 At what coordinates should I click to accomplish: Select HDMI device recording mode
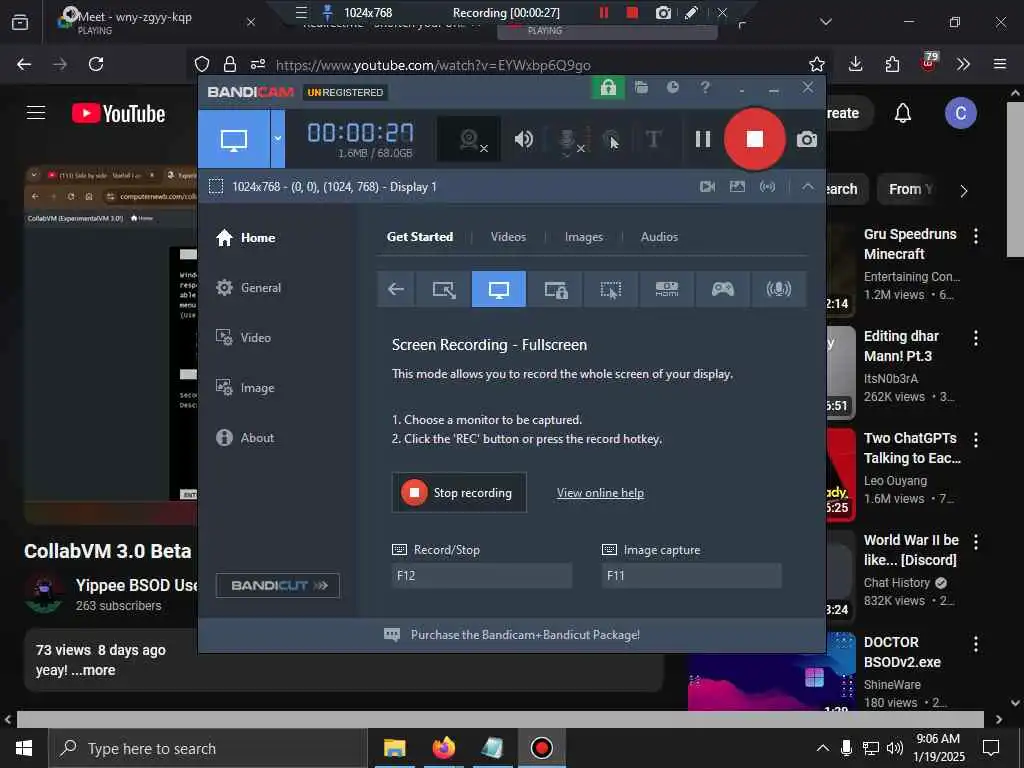tap(667, 289)
